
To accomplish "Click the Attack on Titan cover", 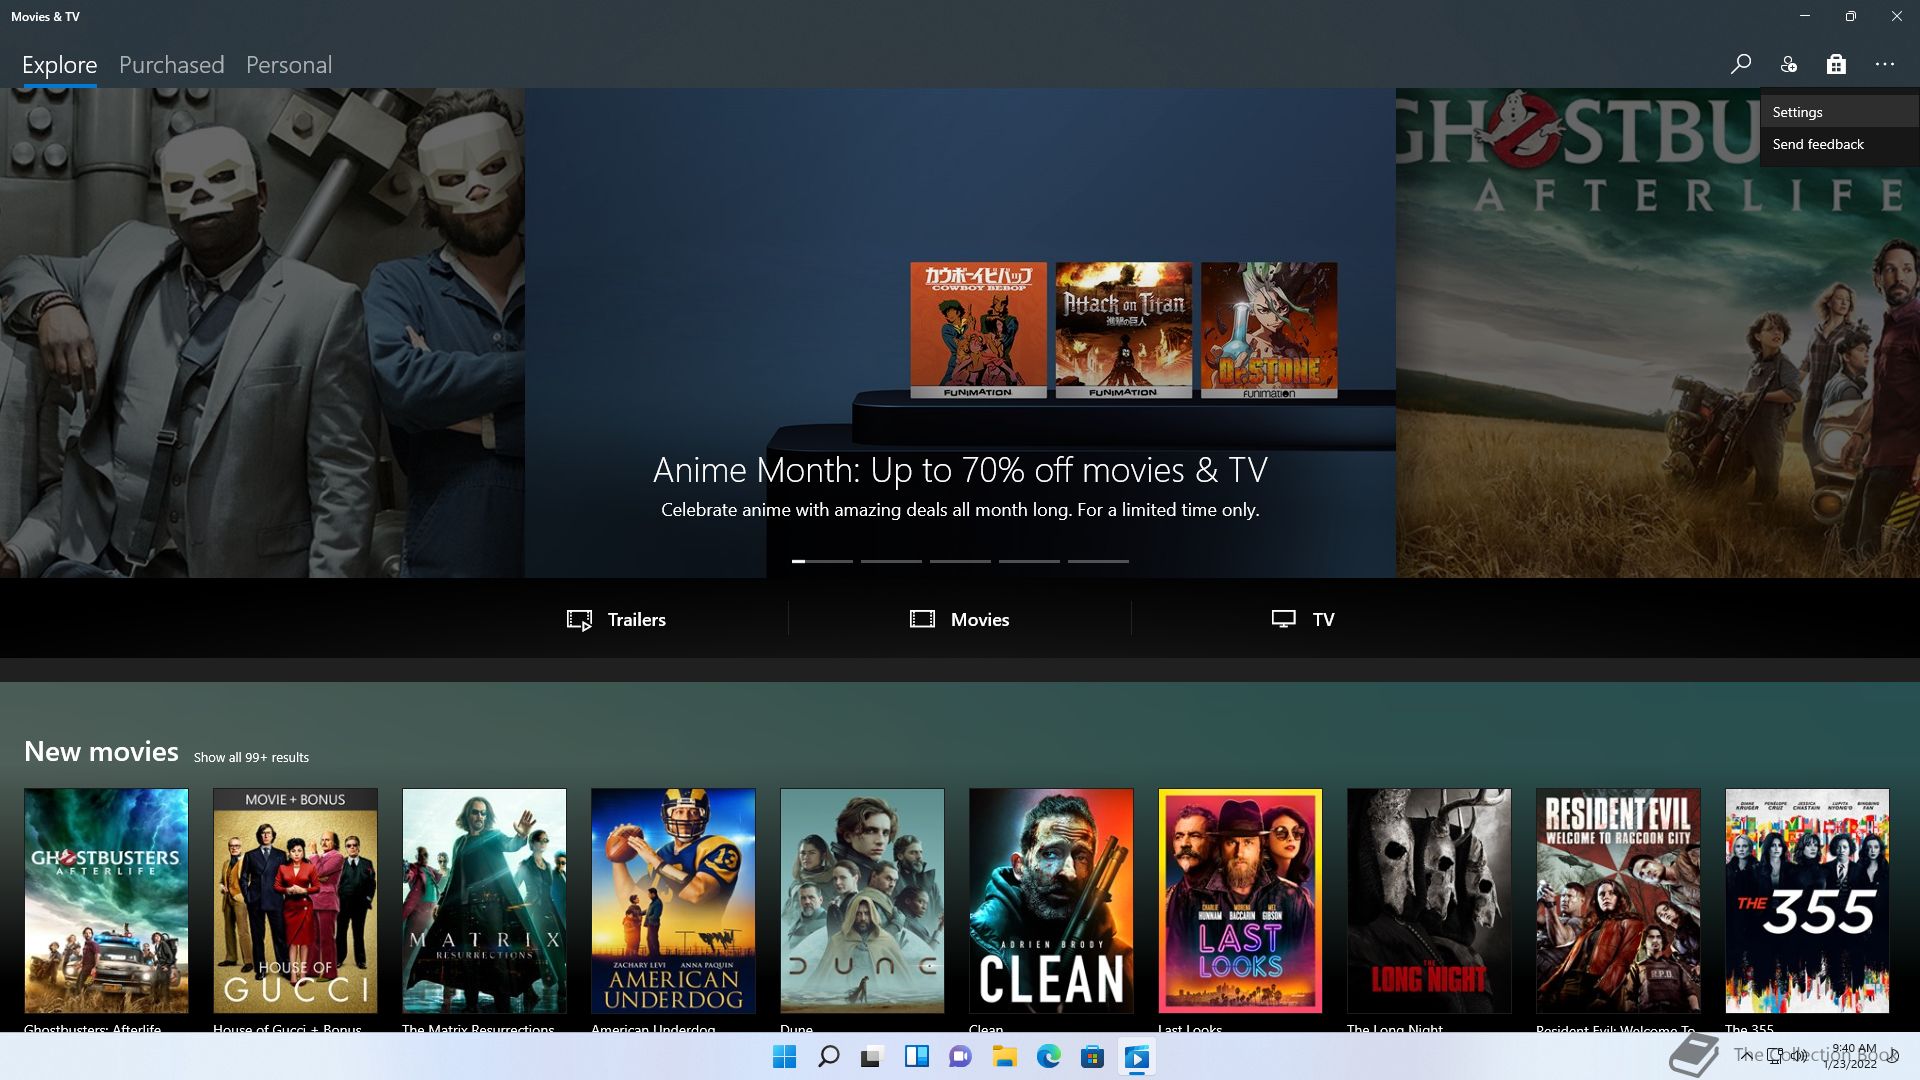I will (1124, 330).
